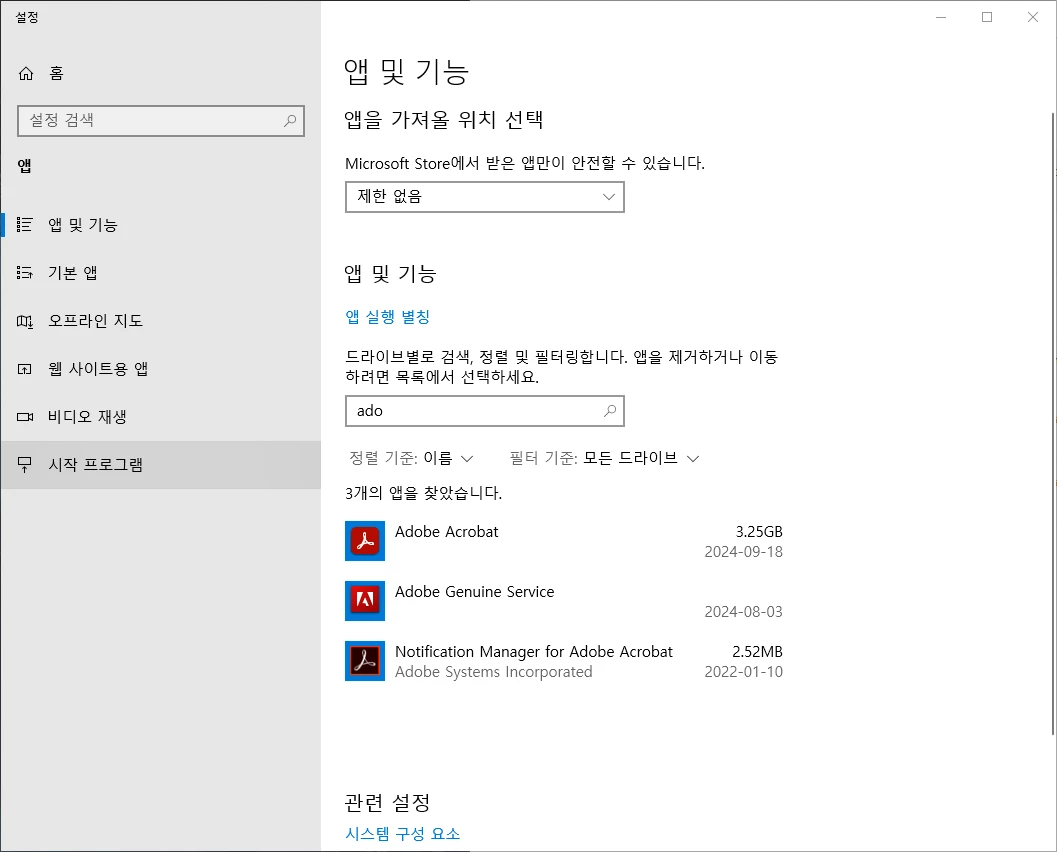
Task: Open the 앱 실행 별칭 link
Action: [x=388, y=317]
